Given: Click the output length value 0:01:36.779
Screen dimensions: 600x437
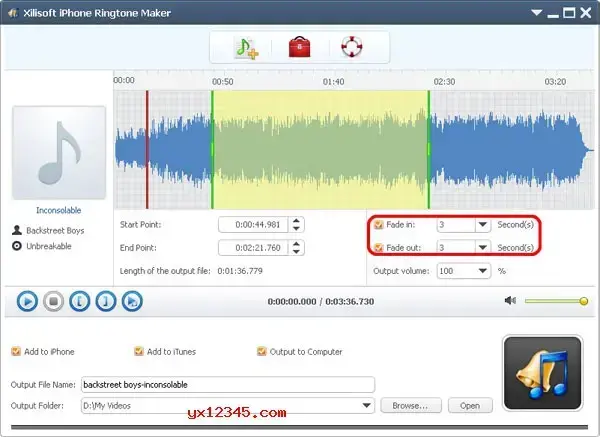Looking at the screenshot, I should (x=240, y=271).
